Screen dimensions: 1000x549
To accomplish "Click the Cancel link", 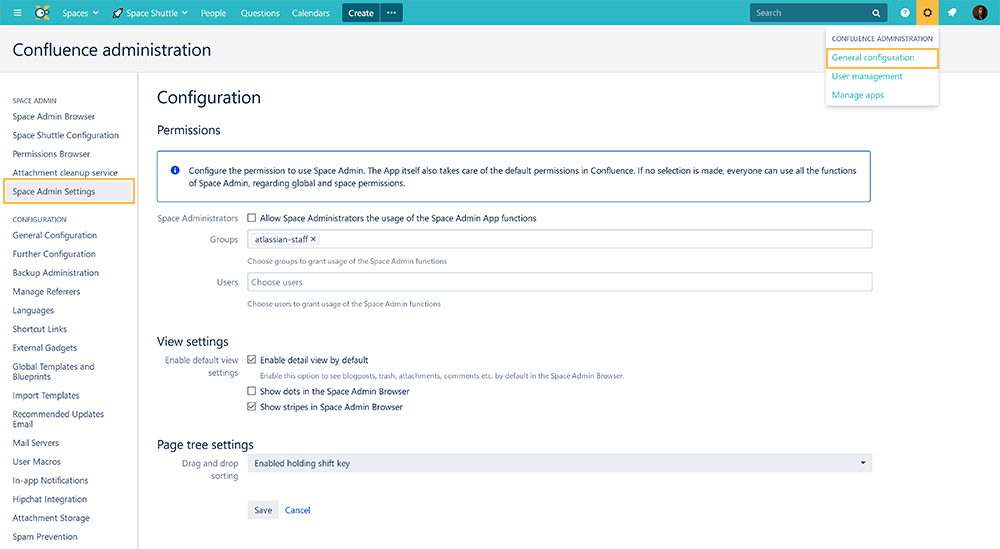I will 298,510.
